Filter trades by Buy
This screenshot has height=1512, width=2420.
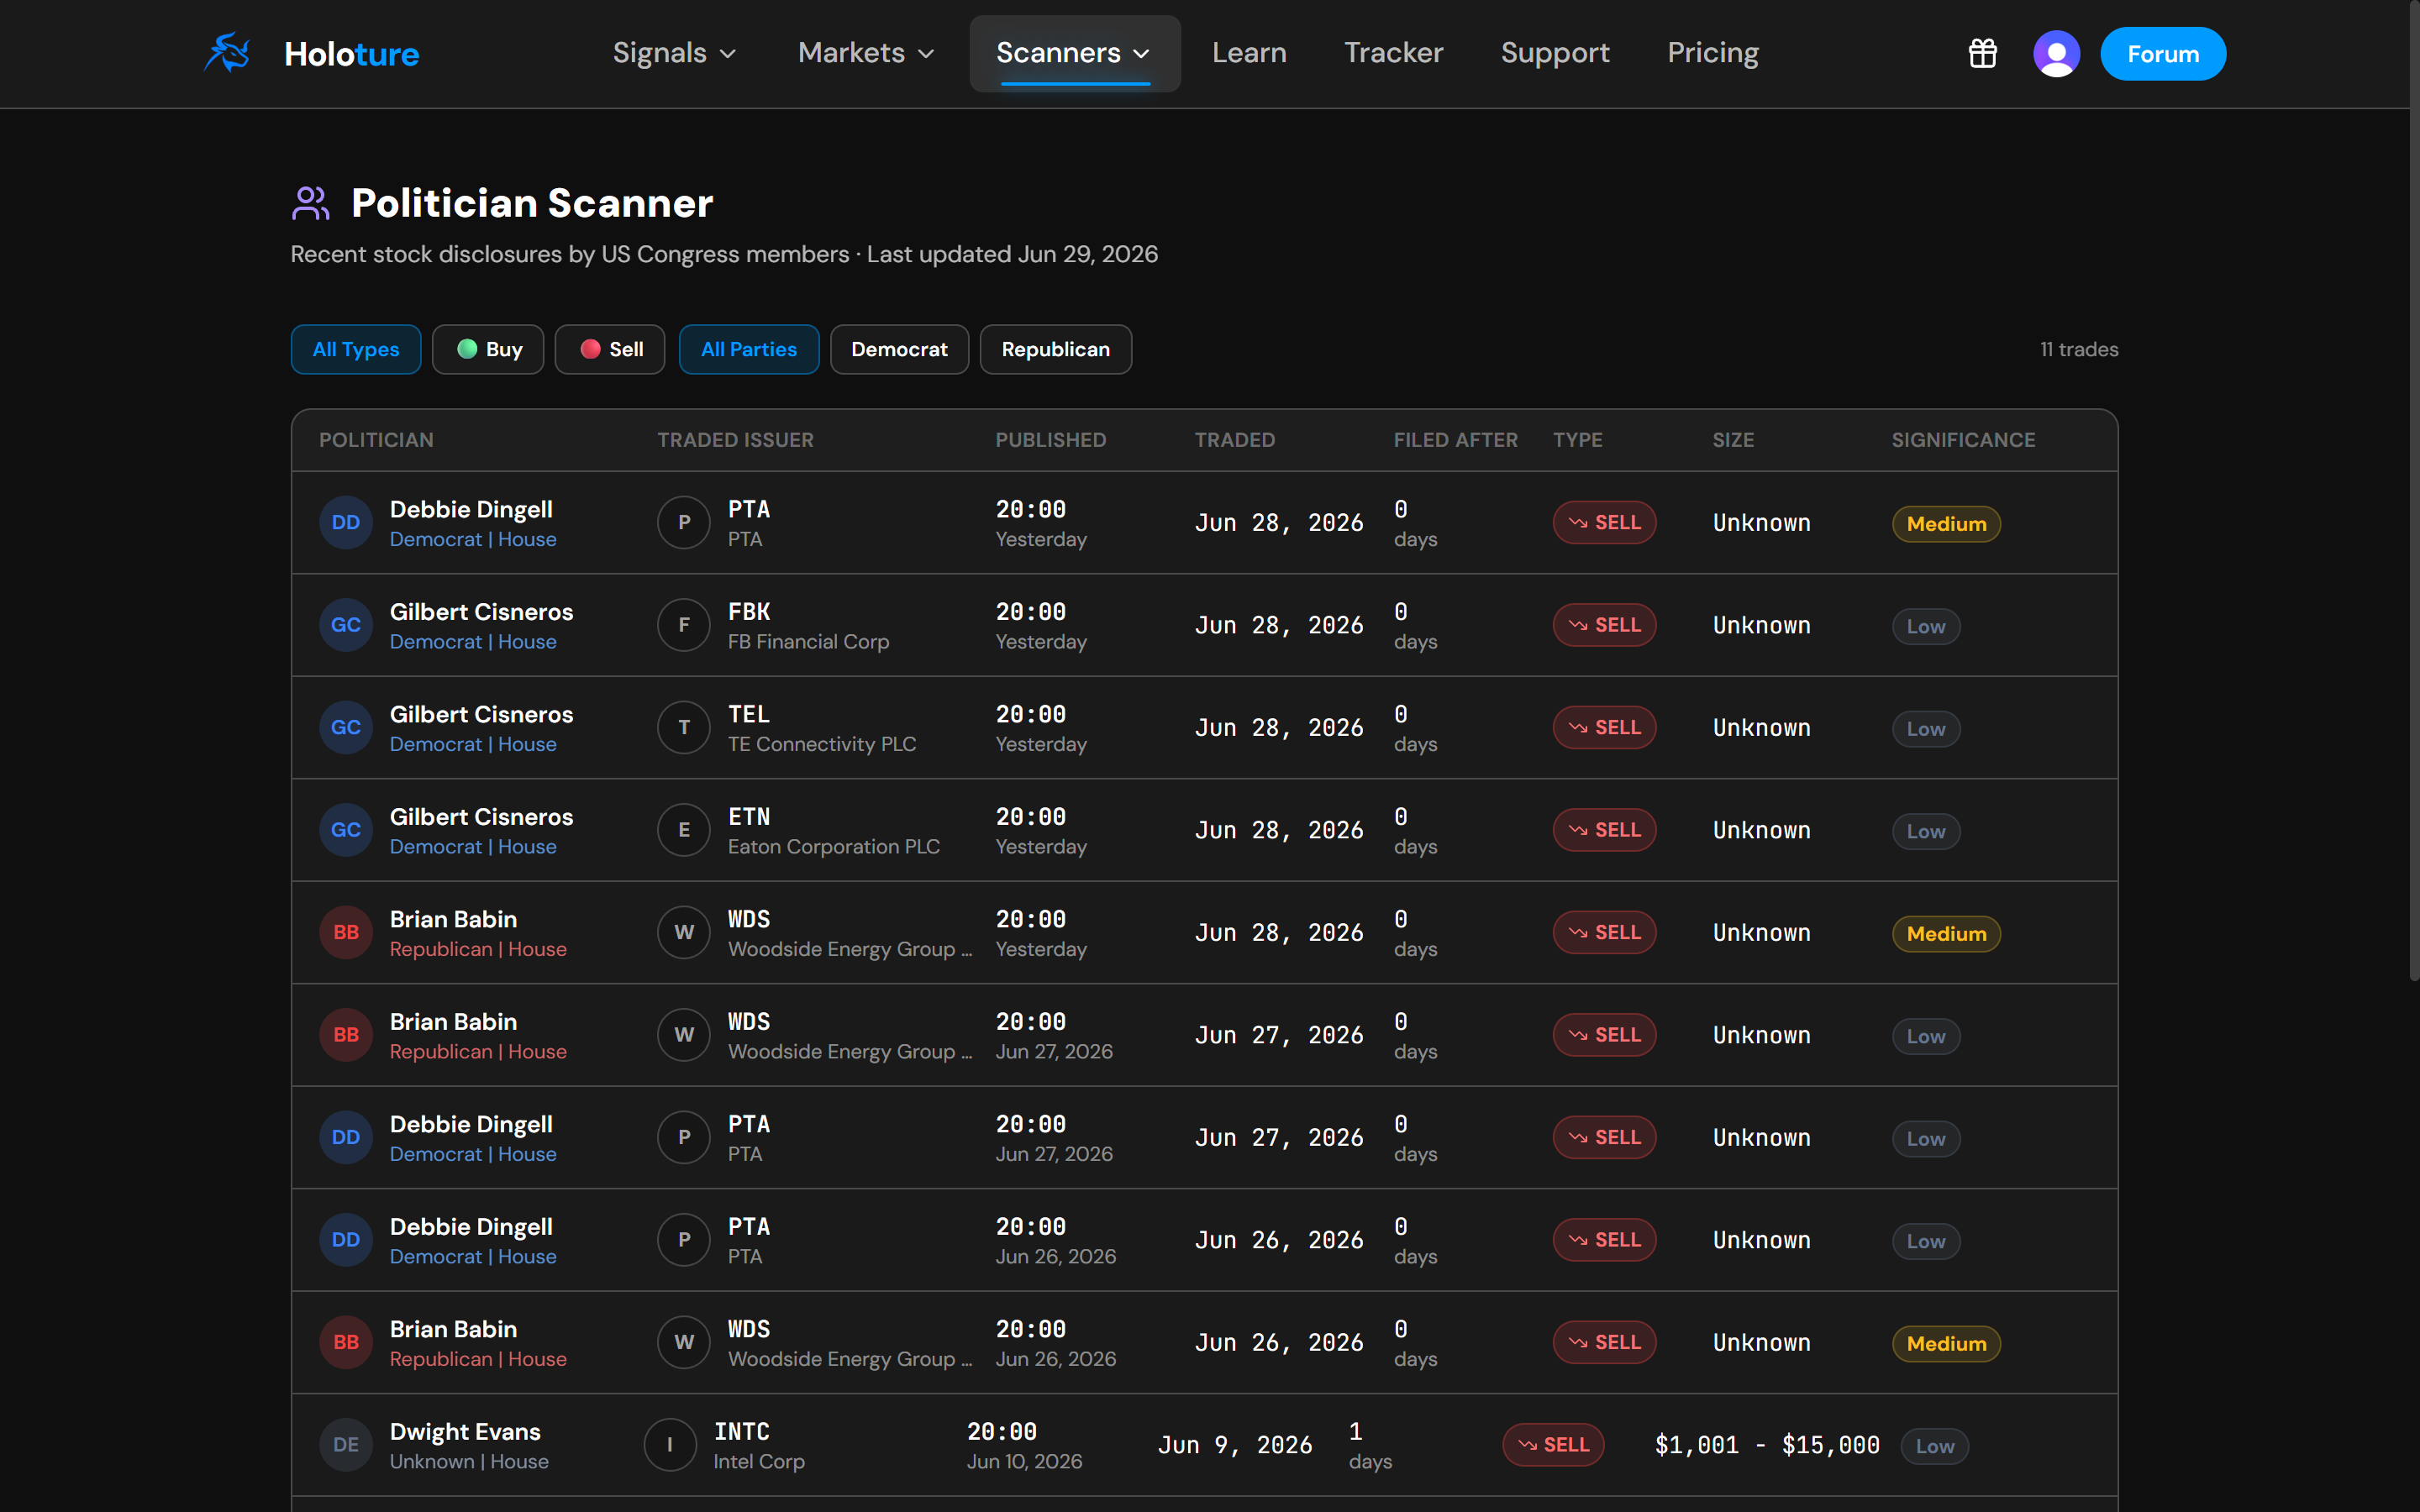tap(488, 349)
